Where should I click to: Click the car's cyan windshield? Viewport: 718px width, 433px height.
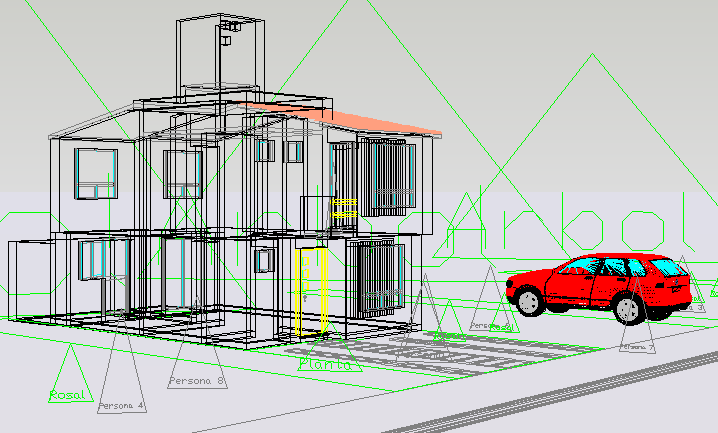580,267
